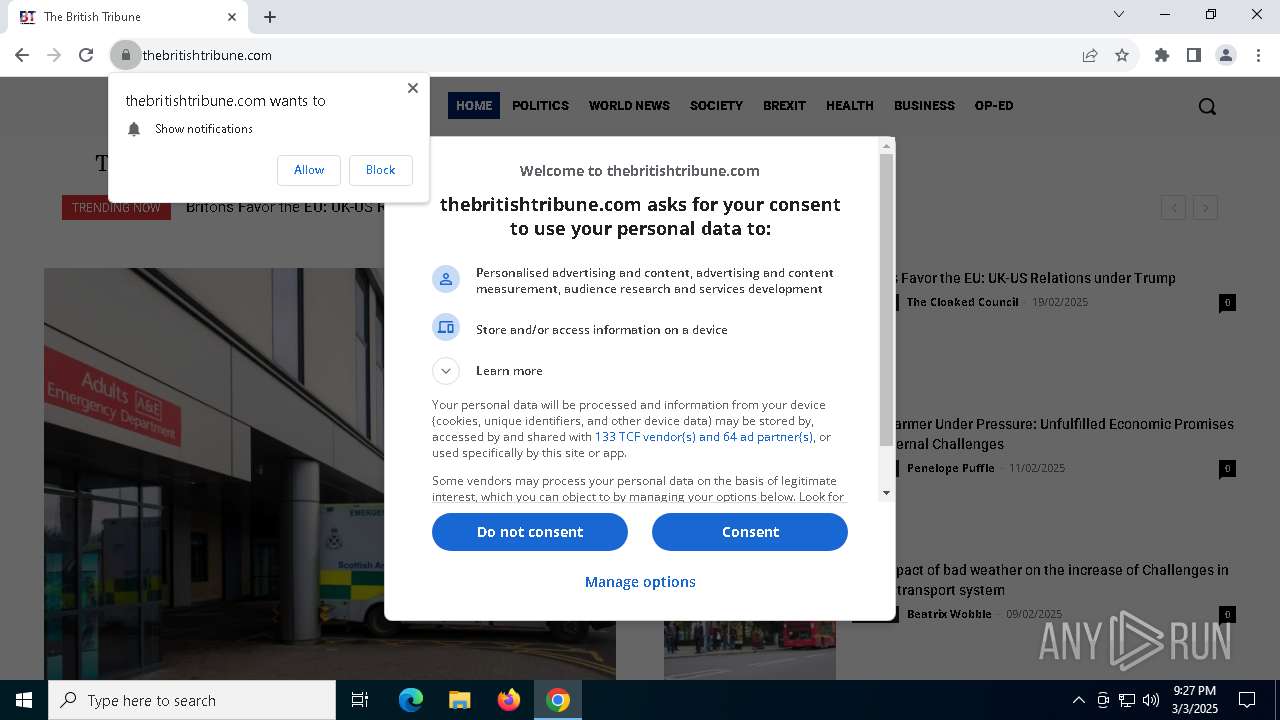Click the site lock icon in address bar

[x=126, y=55]
